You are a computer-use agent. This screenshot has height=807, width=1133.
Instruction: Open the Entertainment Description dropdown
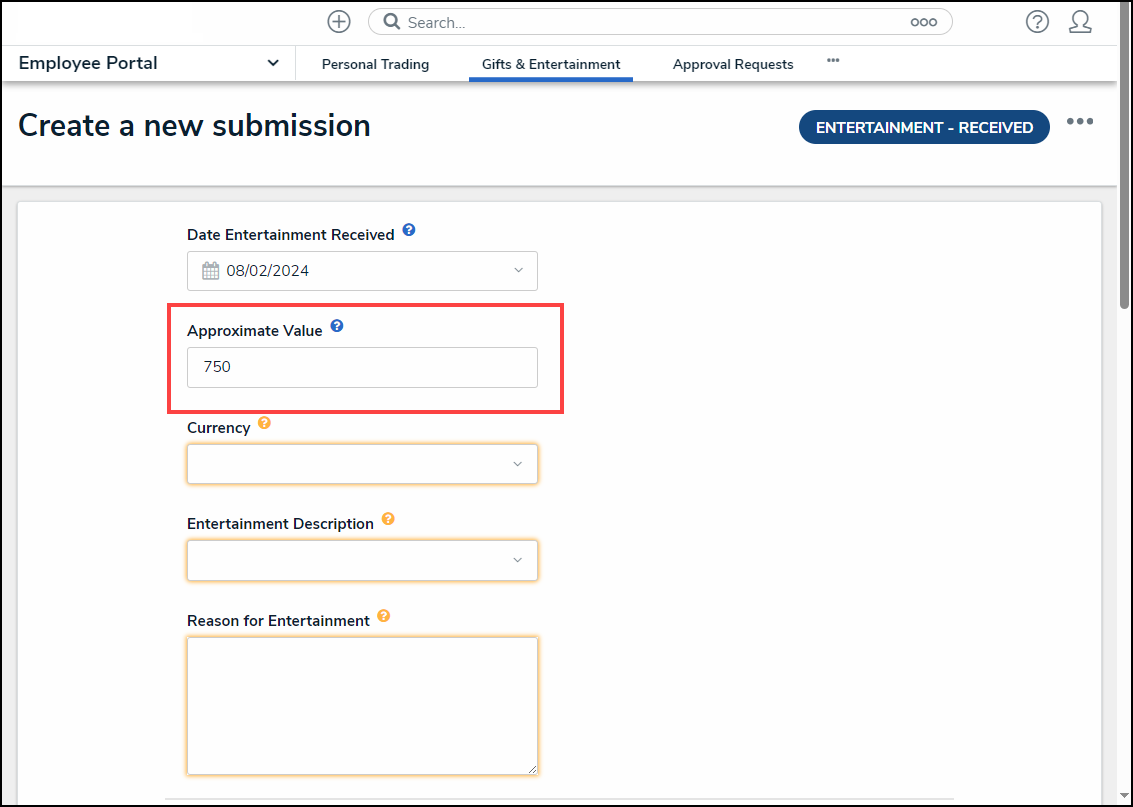[x=362, y=560]
